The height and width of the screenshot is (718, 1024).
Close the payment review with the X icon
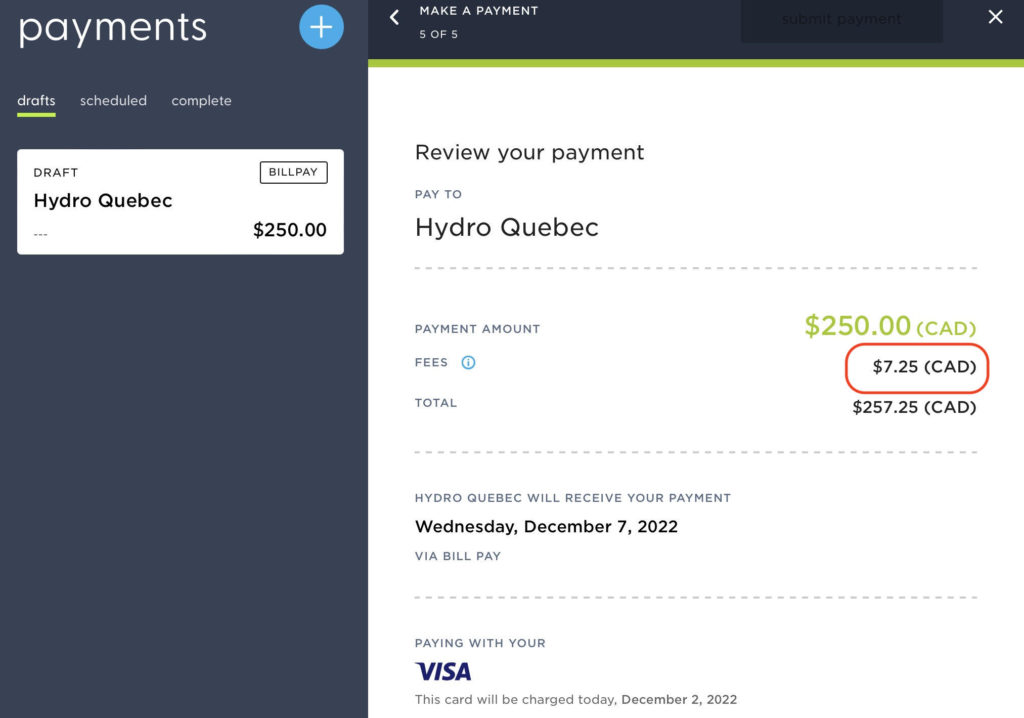(x=995, y=17)
